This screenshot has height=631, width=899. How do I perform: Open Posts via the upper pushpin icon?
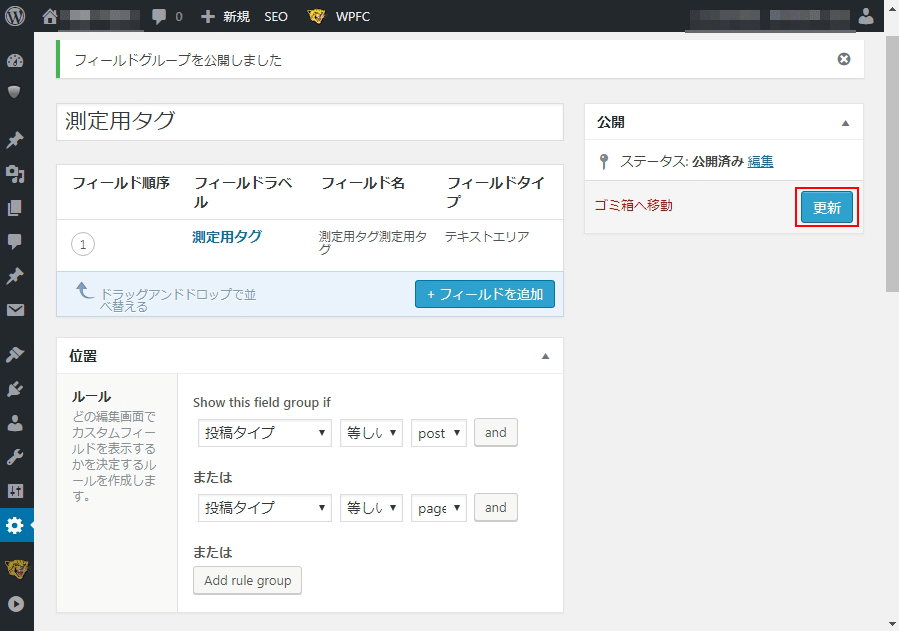pyautogui.click(x=15, y=140)
